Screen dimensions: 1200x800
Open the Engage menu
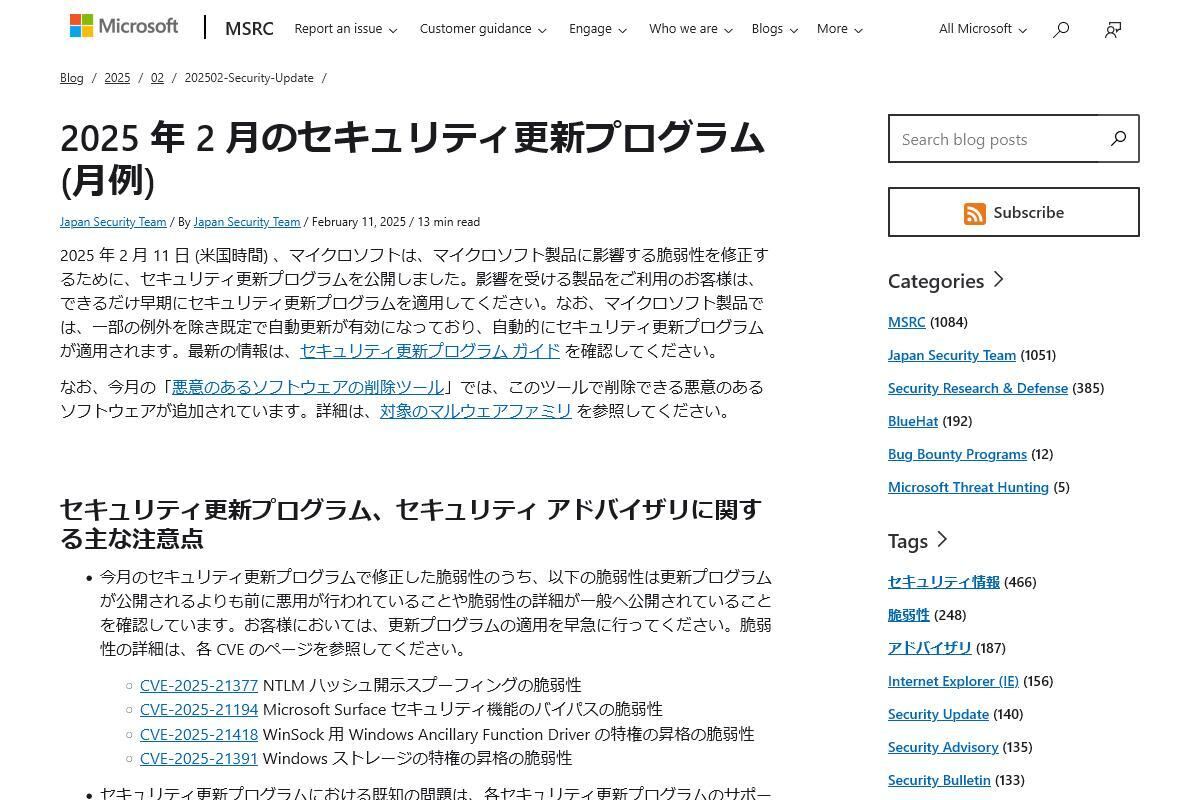pos(597,29)
